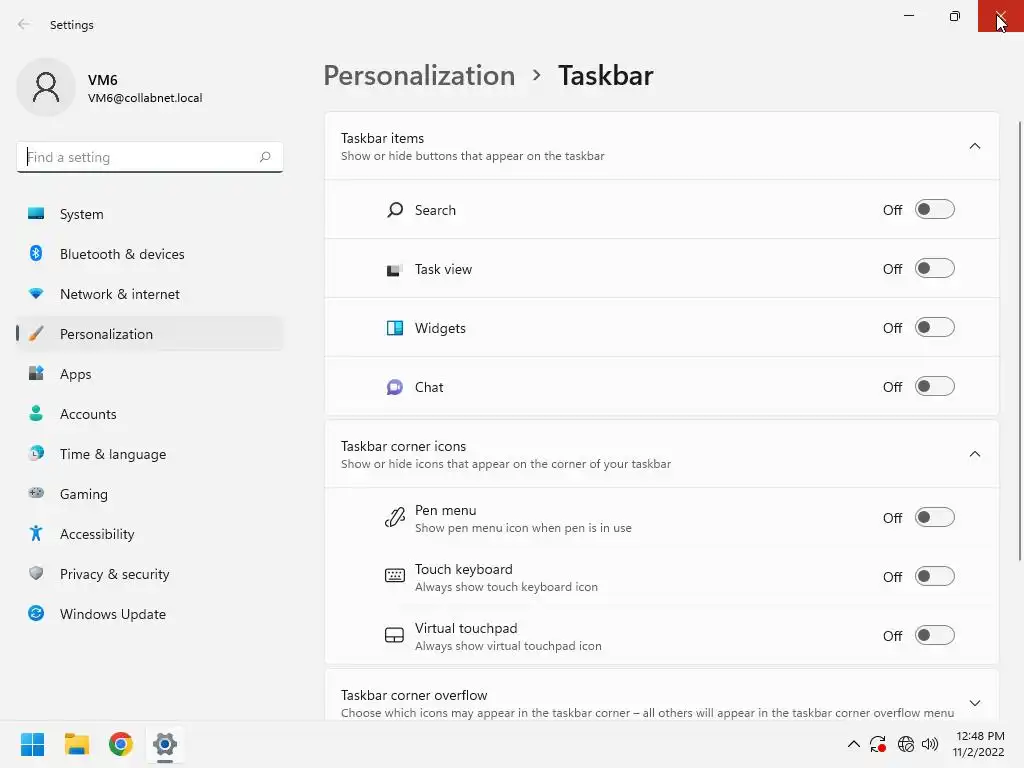This screenshot has width=1024, height=768.
Task: Click the VM6 user avatar icon
Action: 46,87
